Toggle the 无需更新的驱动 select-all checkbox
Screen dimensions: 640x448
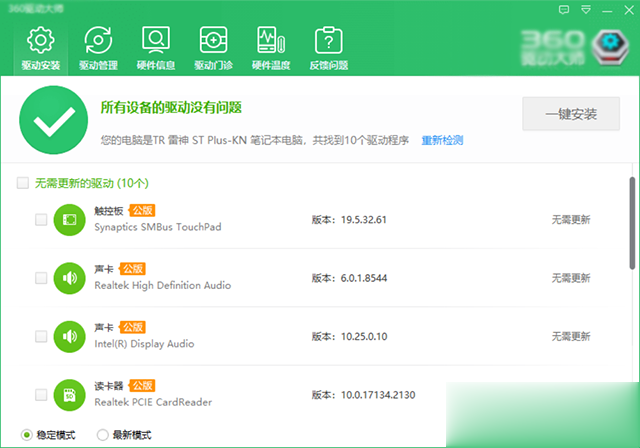(x=23, y=183)
